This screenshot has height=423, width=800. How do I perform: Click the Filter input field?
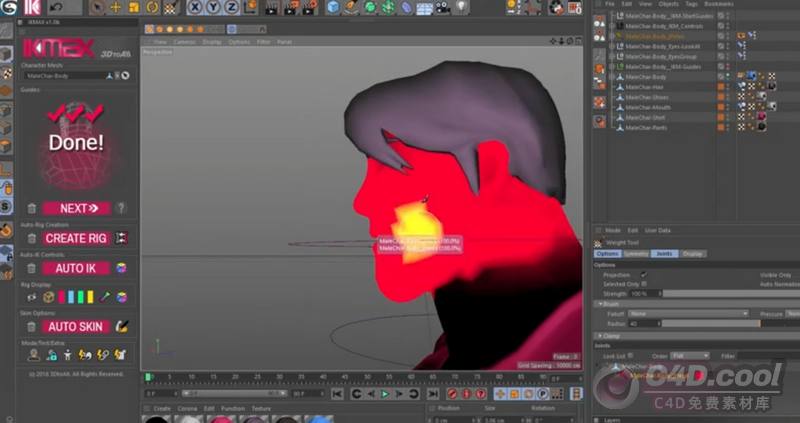768,356
